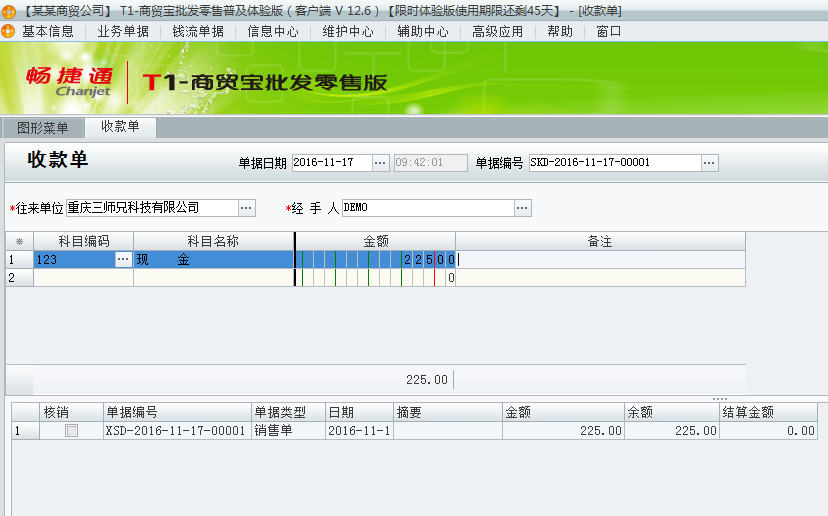Open the lookup button beside 单据编号
Image resolution: width=828 pixels, height=516 pixels.
tap(709, 163)
